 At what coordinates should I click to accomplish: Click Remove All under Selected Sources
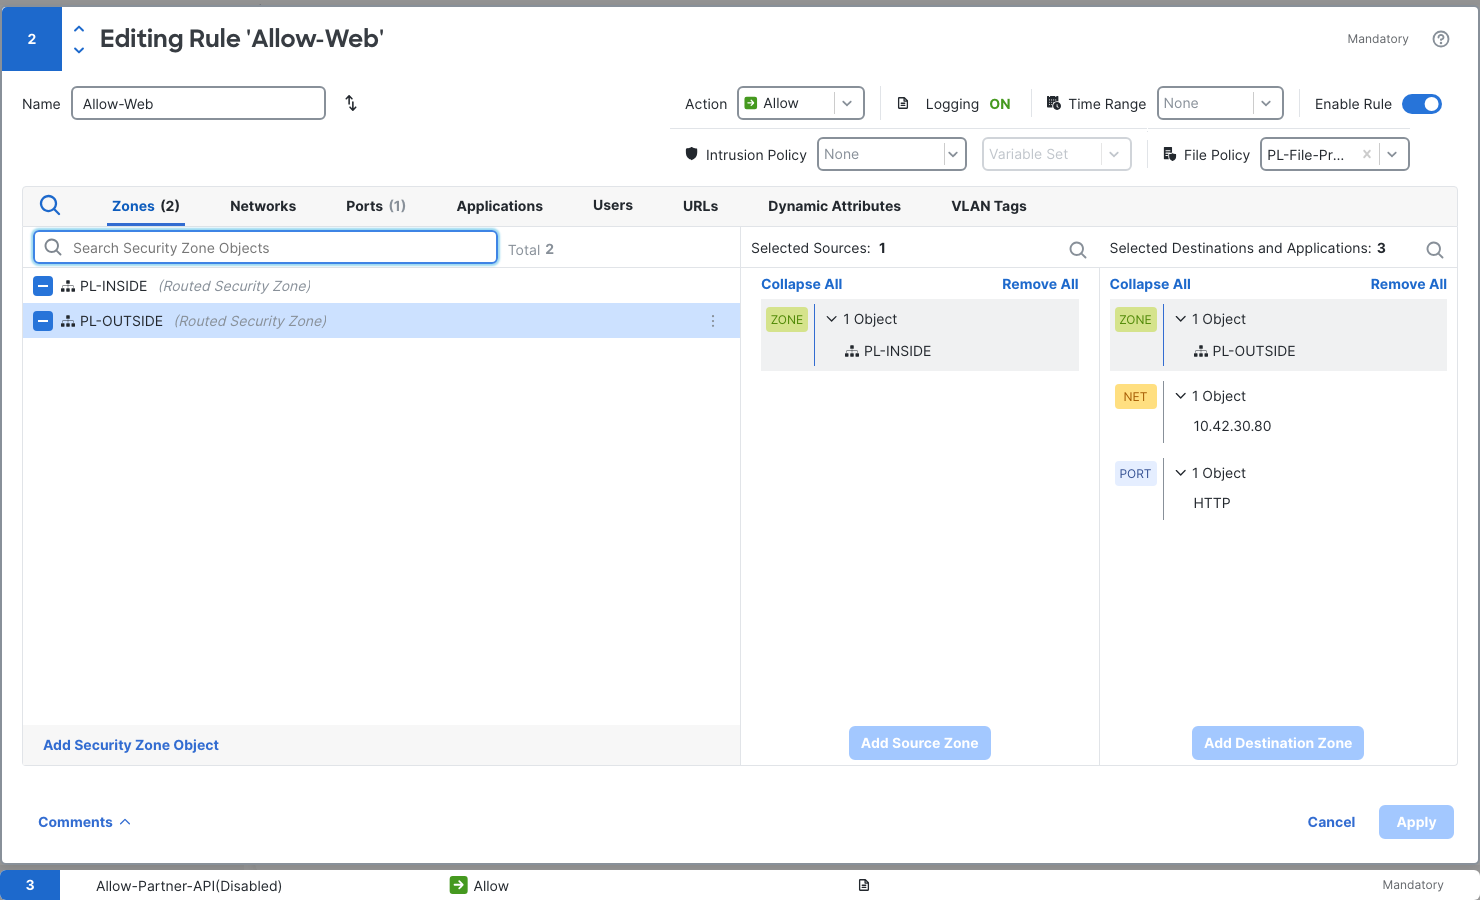[1040, 284]
